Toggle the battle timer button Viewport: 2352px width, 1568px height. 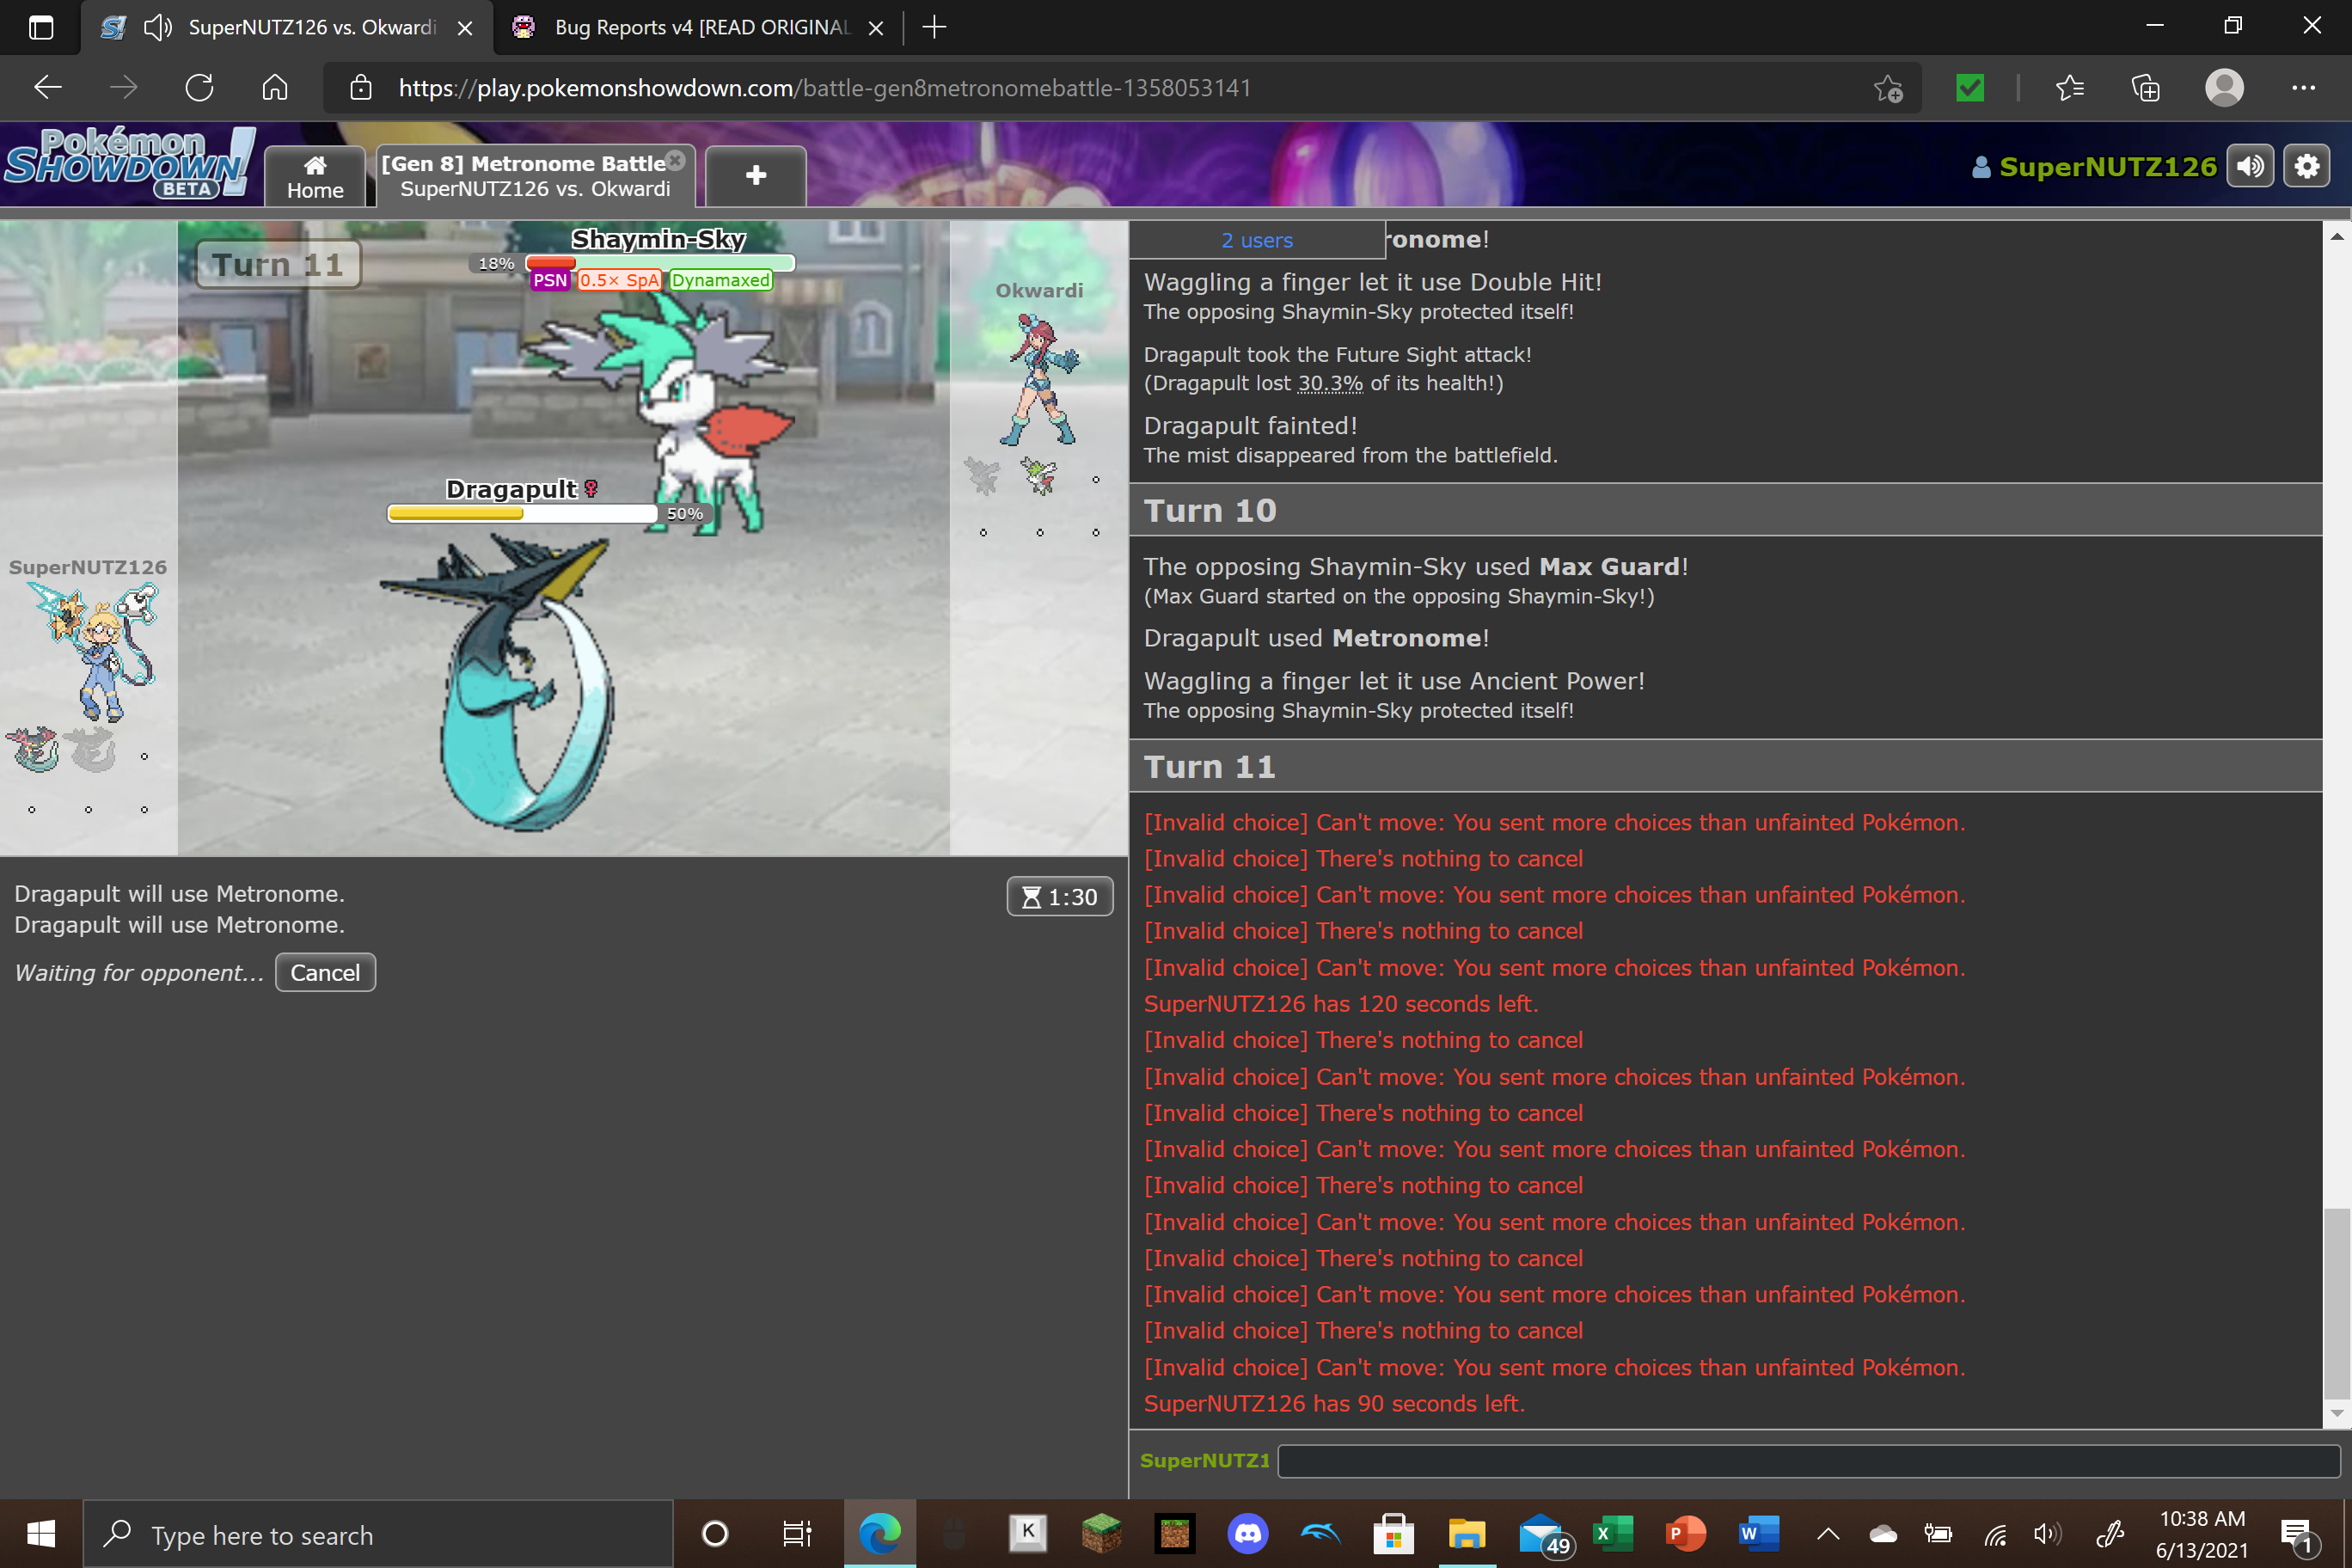1059,897
